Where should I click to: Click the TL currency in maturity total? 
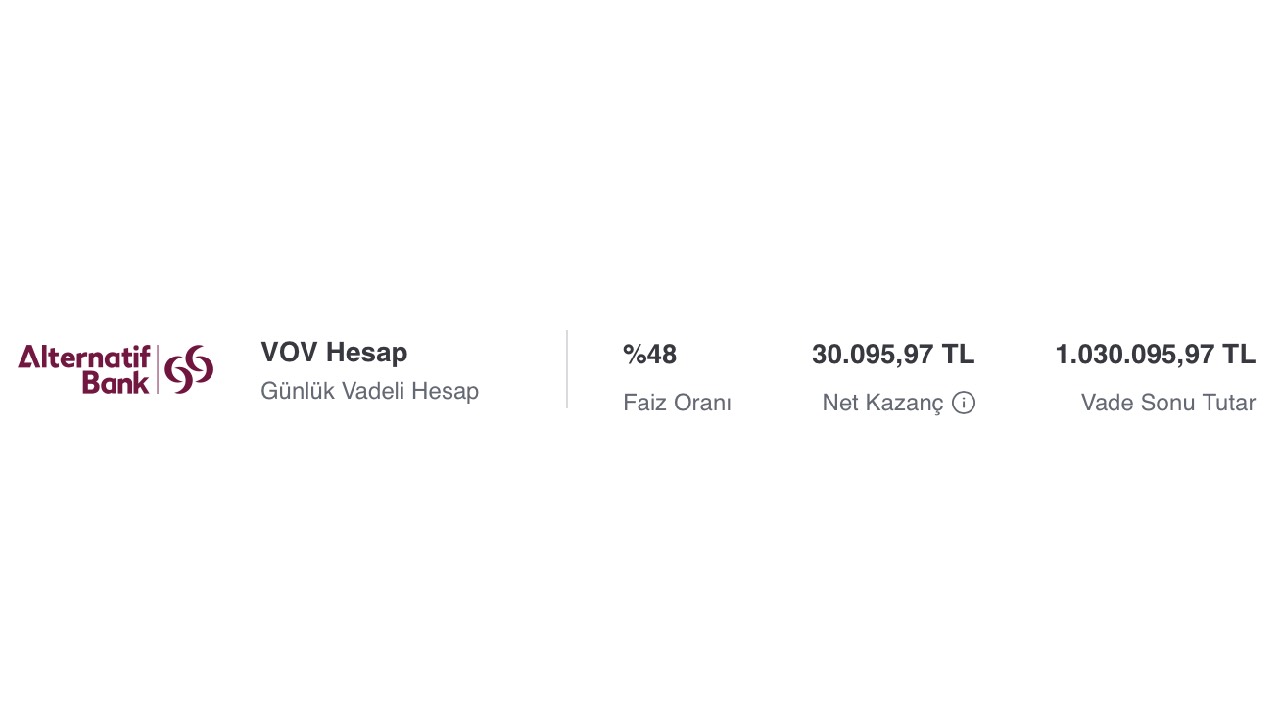pyautogui.click(x=1239, y=354)
